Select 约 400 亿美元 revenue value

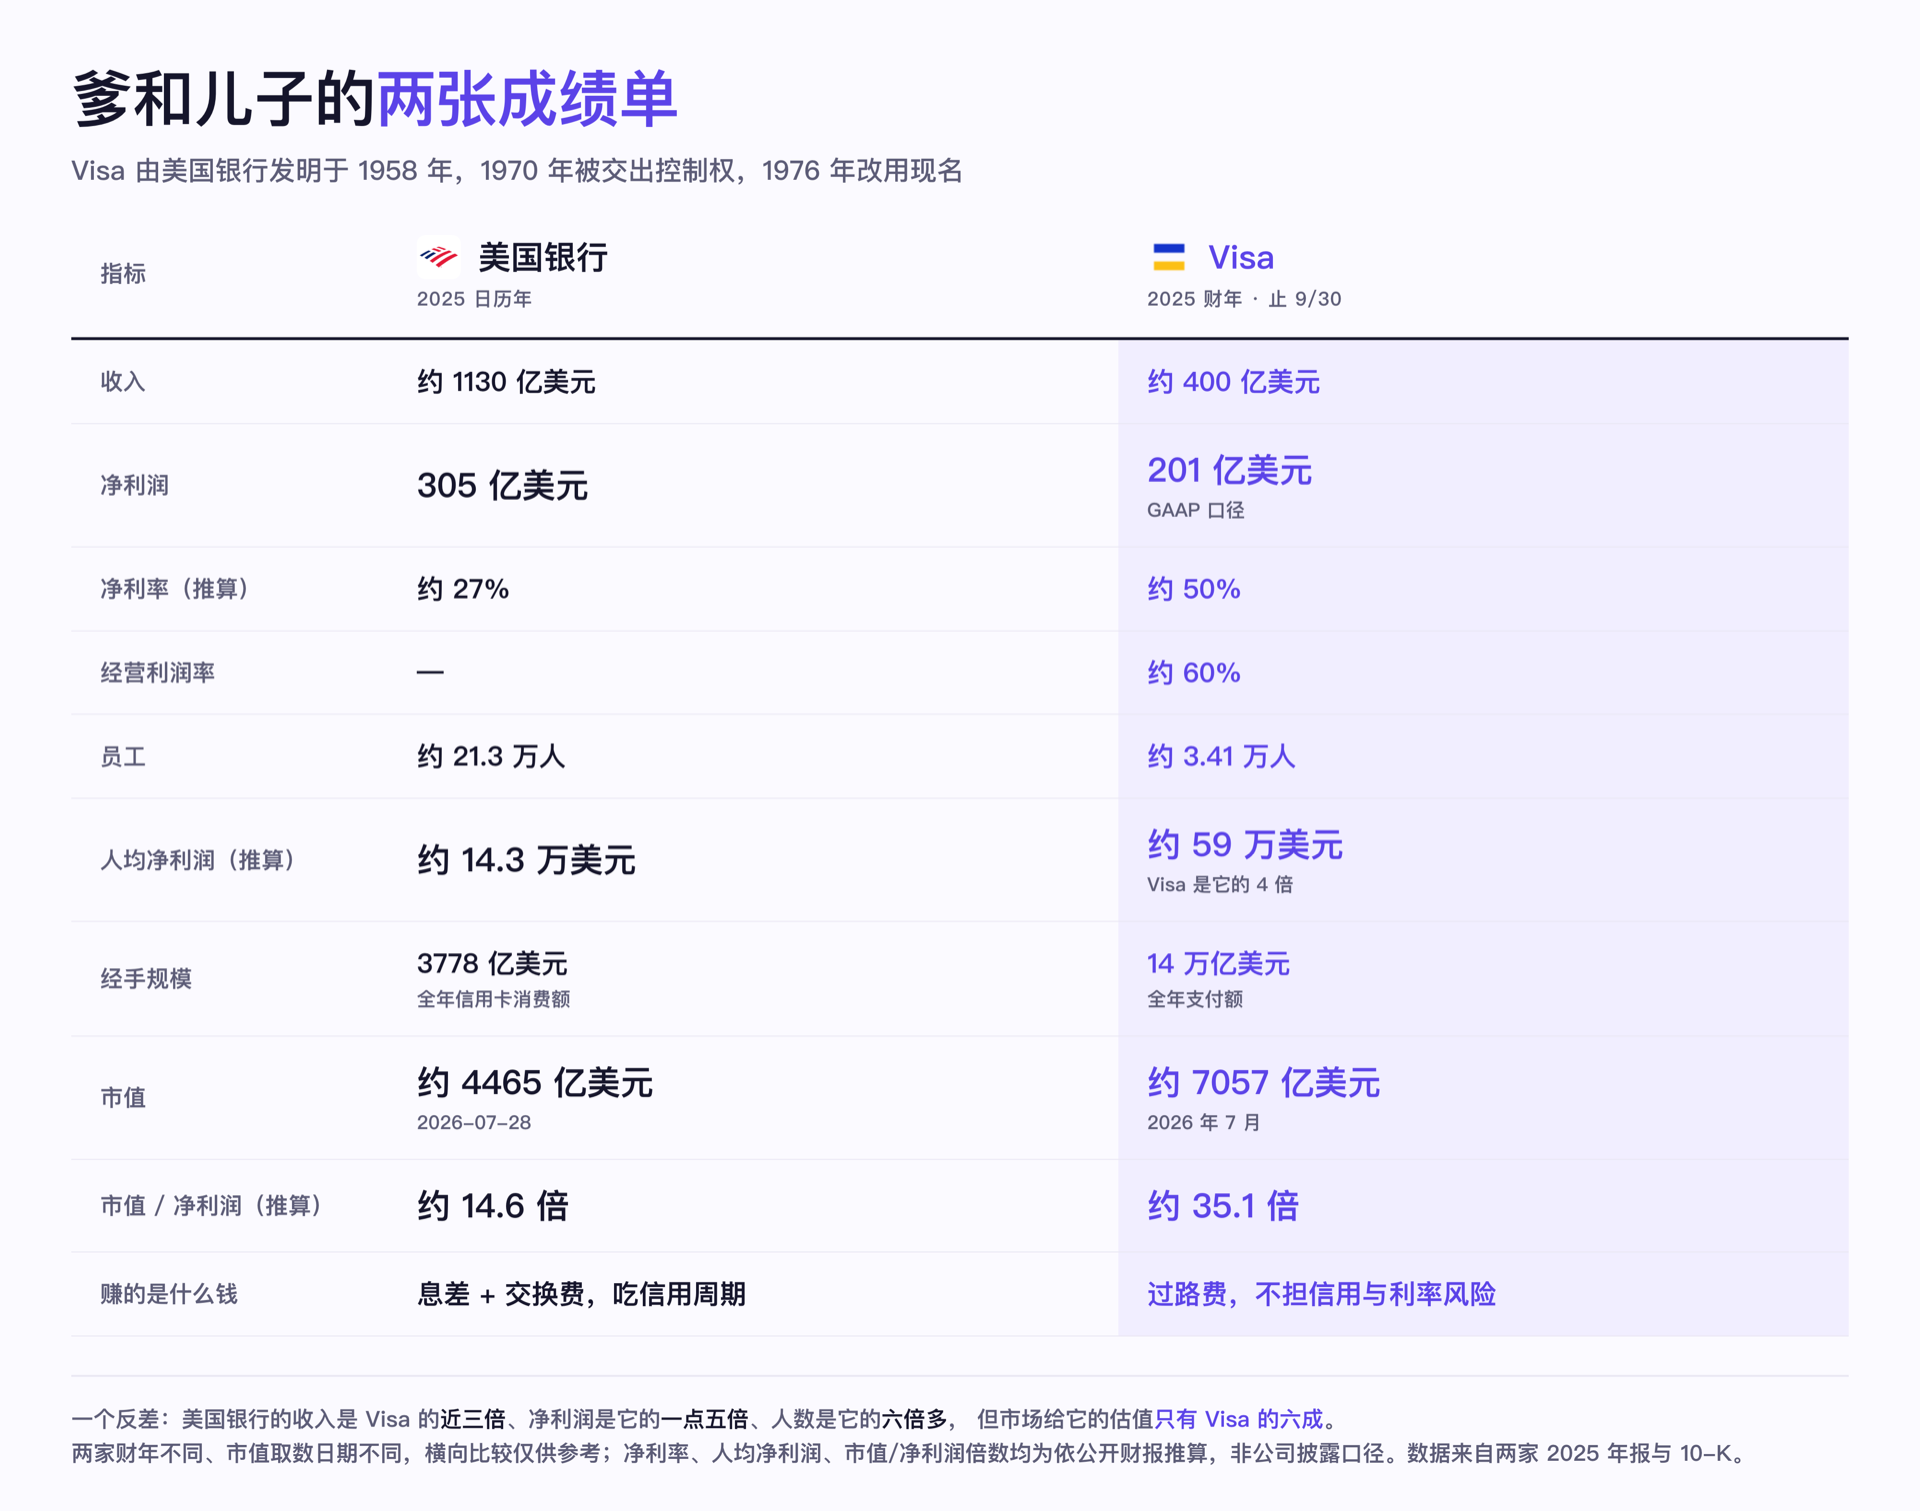tap(1233, 381)
